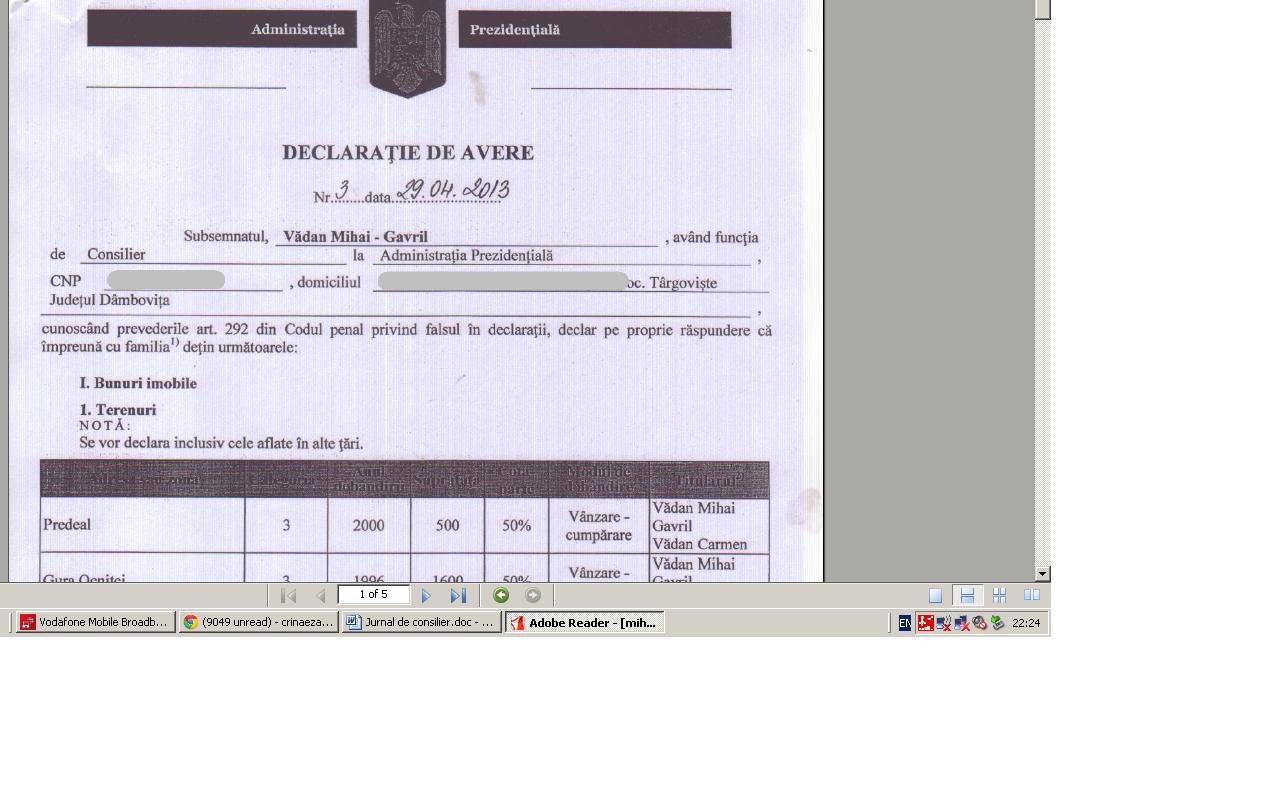Image resolution: width=1280 pixels, height=800 pixels.
Task: Click the handwritten date 29.04.2013
Action: [454, 190]
